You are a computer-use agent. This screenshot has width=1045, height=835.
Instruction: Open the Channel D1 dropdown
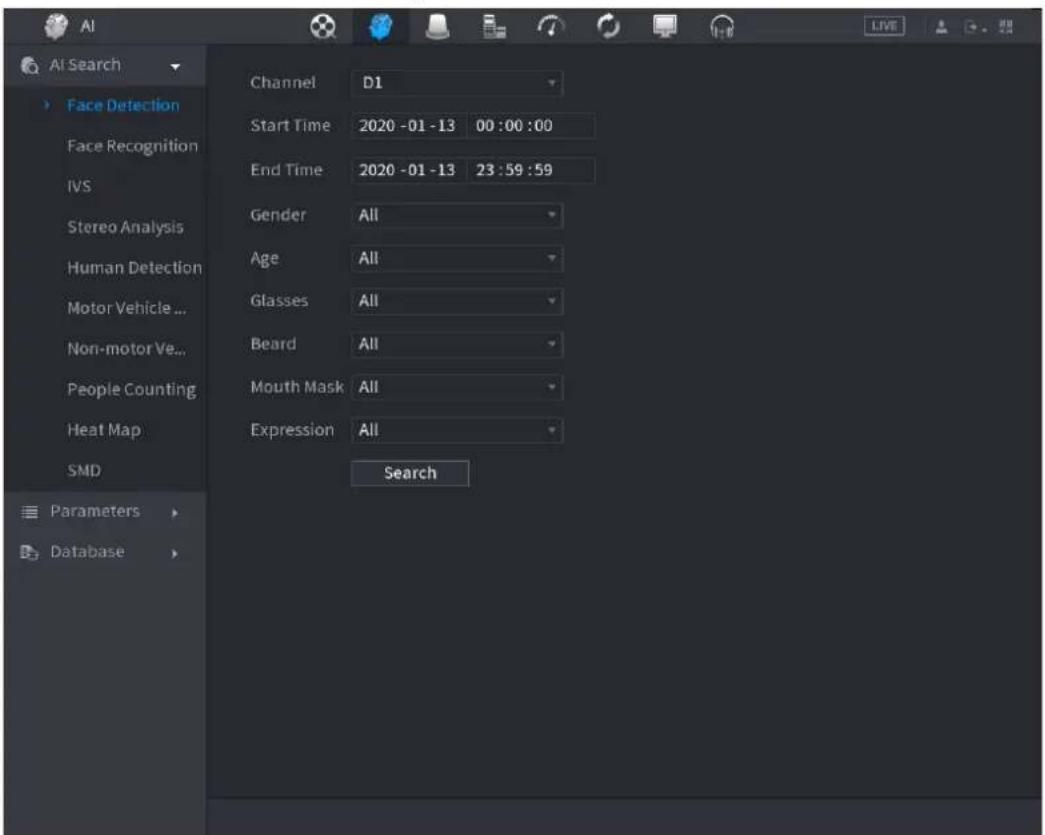(457, 83)
